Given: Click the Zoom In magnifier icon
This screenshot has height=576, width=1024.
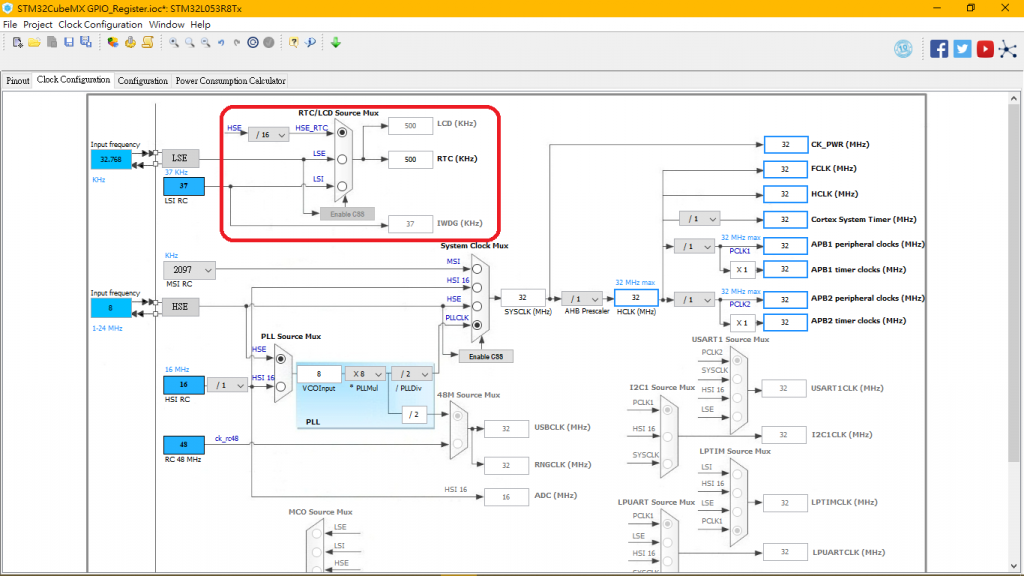Looking at the screenshot, I should [174, 42].
